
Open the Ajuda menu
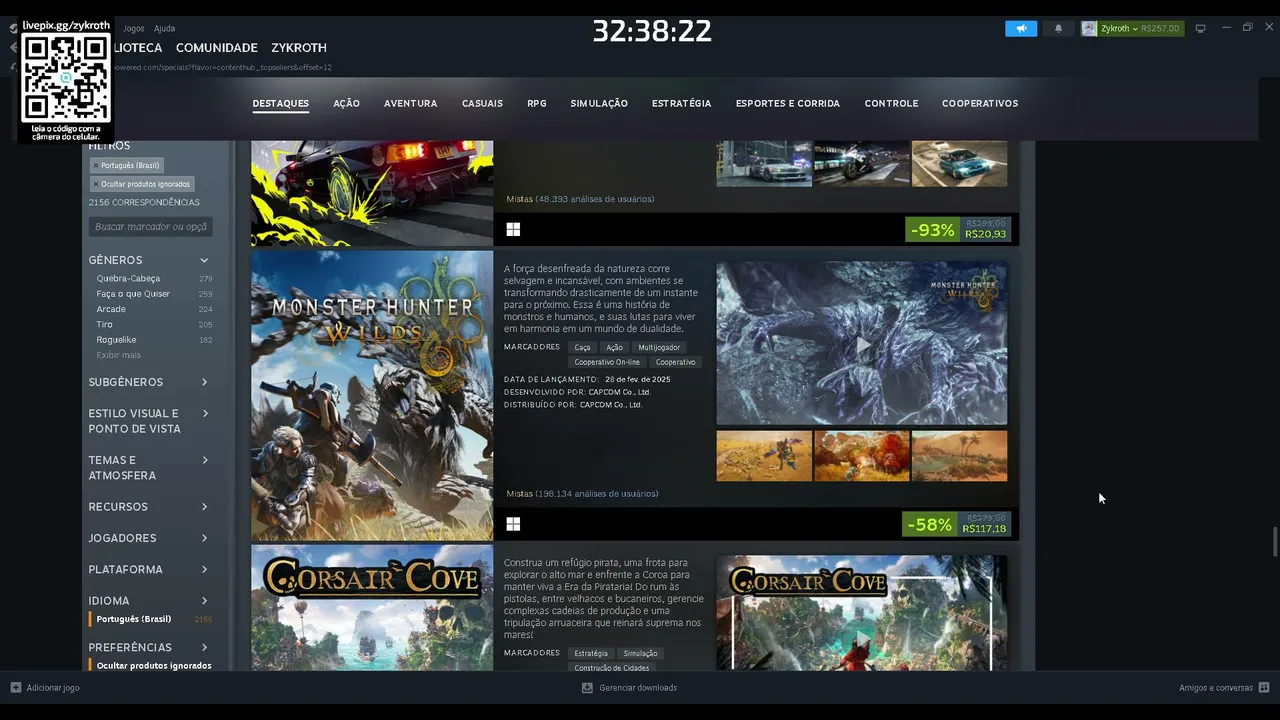164,28
